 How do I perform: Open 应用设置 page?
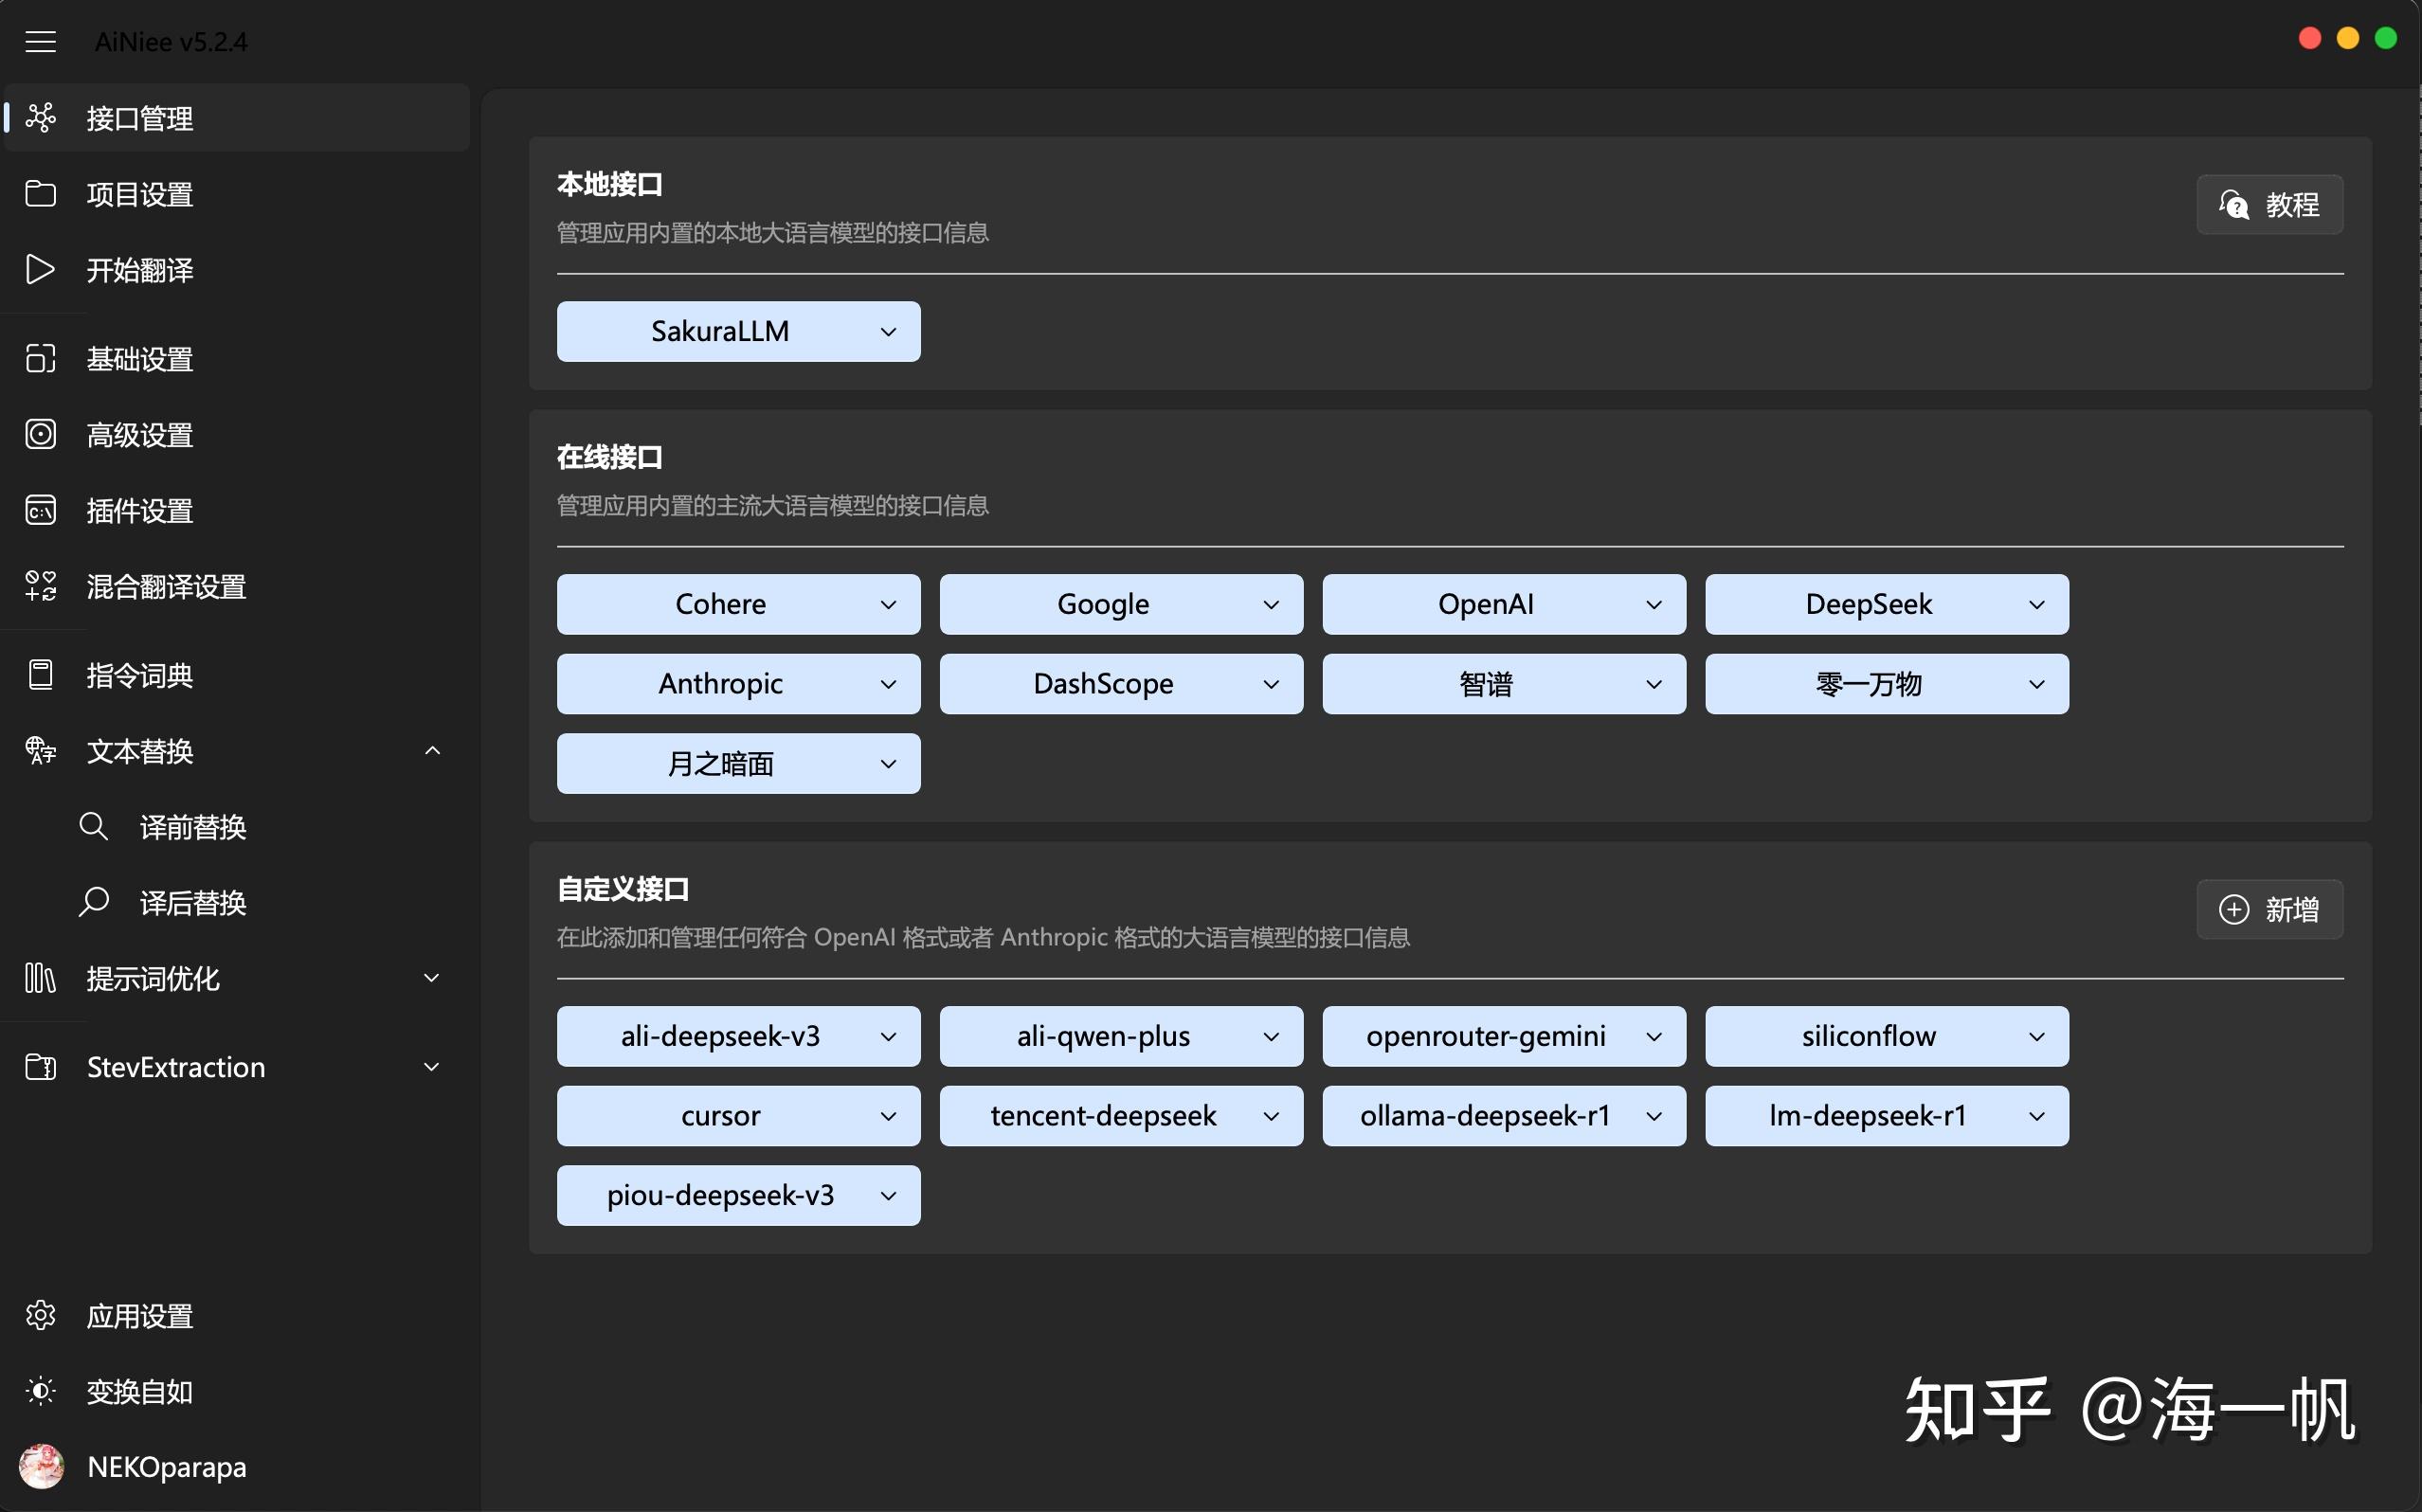point(237,1316)
